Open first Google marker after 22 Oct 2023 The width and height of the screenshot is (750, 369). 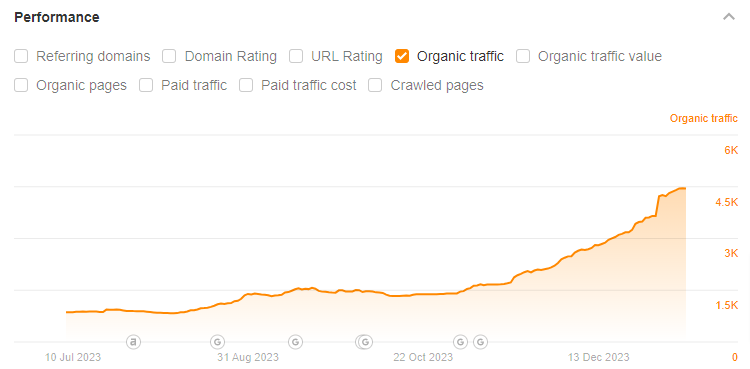pyautogui.click(x=460, y=342)
